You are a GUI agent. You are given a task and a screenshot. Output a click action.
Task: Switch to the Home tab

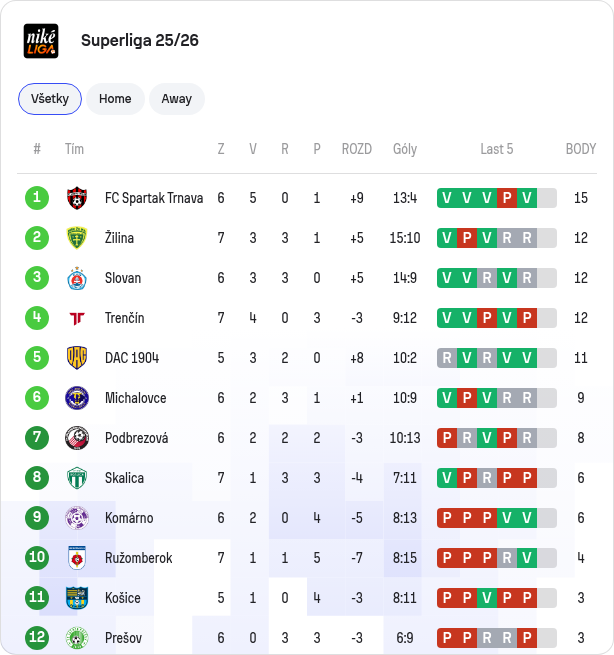click(115, 99)
